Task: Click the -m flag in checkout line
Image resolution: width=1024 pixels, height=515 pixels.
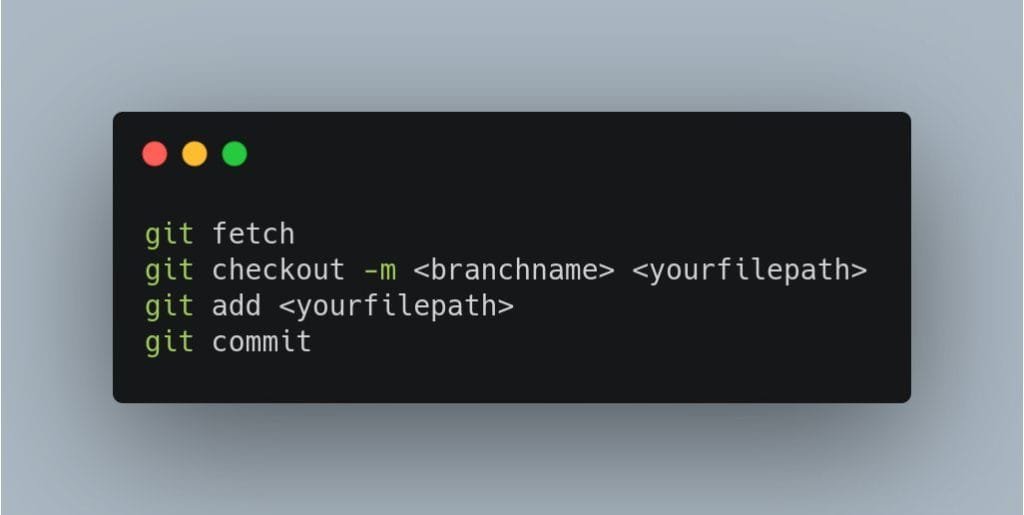Action: (379, 271)
